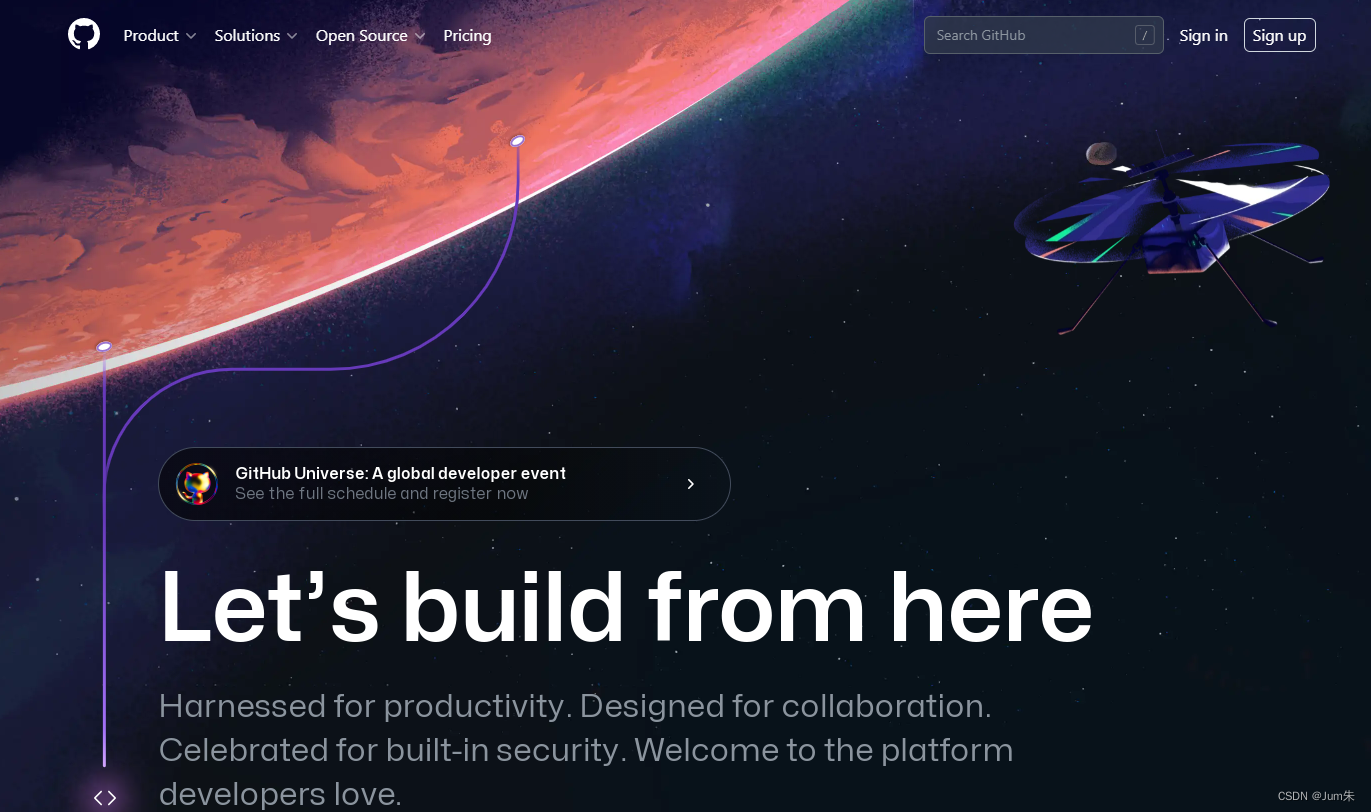The height and width of the screenshot is (812, 1371).
Task: Click the slash shortcut key icon in search
Action: coord(1145,35)
